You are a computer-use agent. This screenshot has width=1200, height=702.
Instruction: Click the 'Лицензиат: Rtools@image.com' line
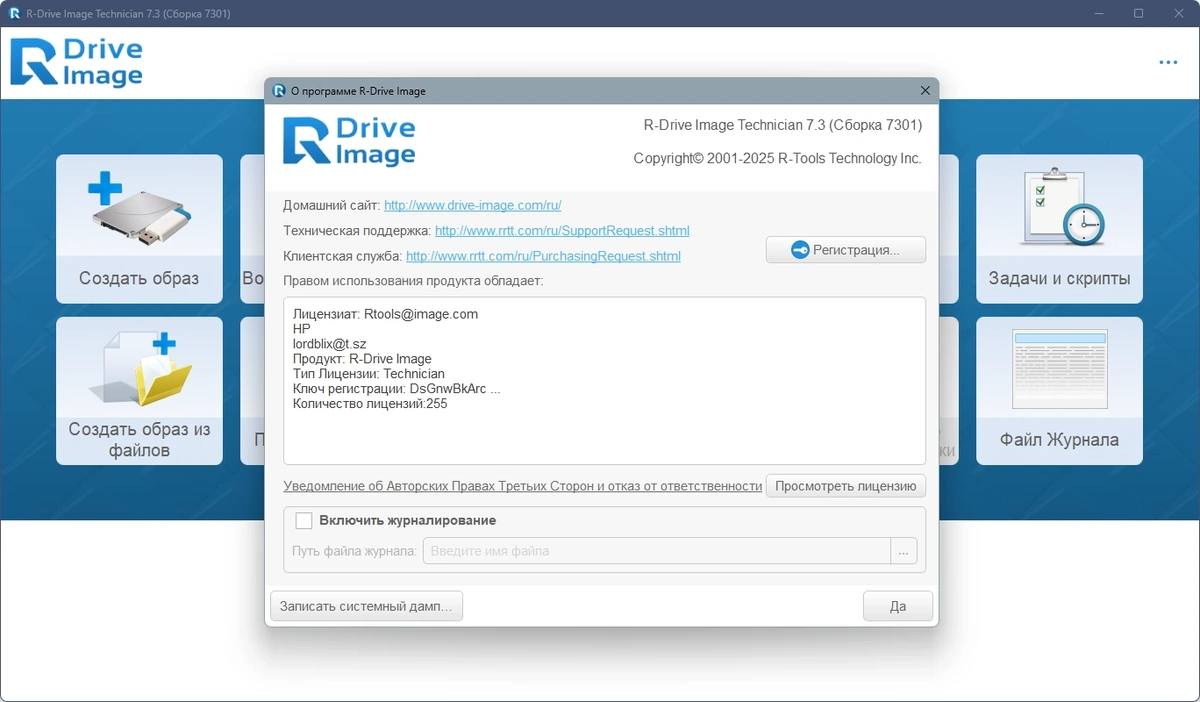pos(385,314)
